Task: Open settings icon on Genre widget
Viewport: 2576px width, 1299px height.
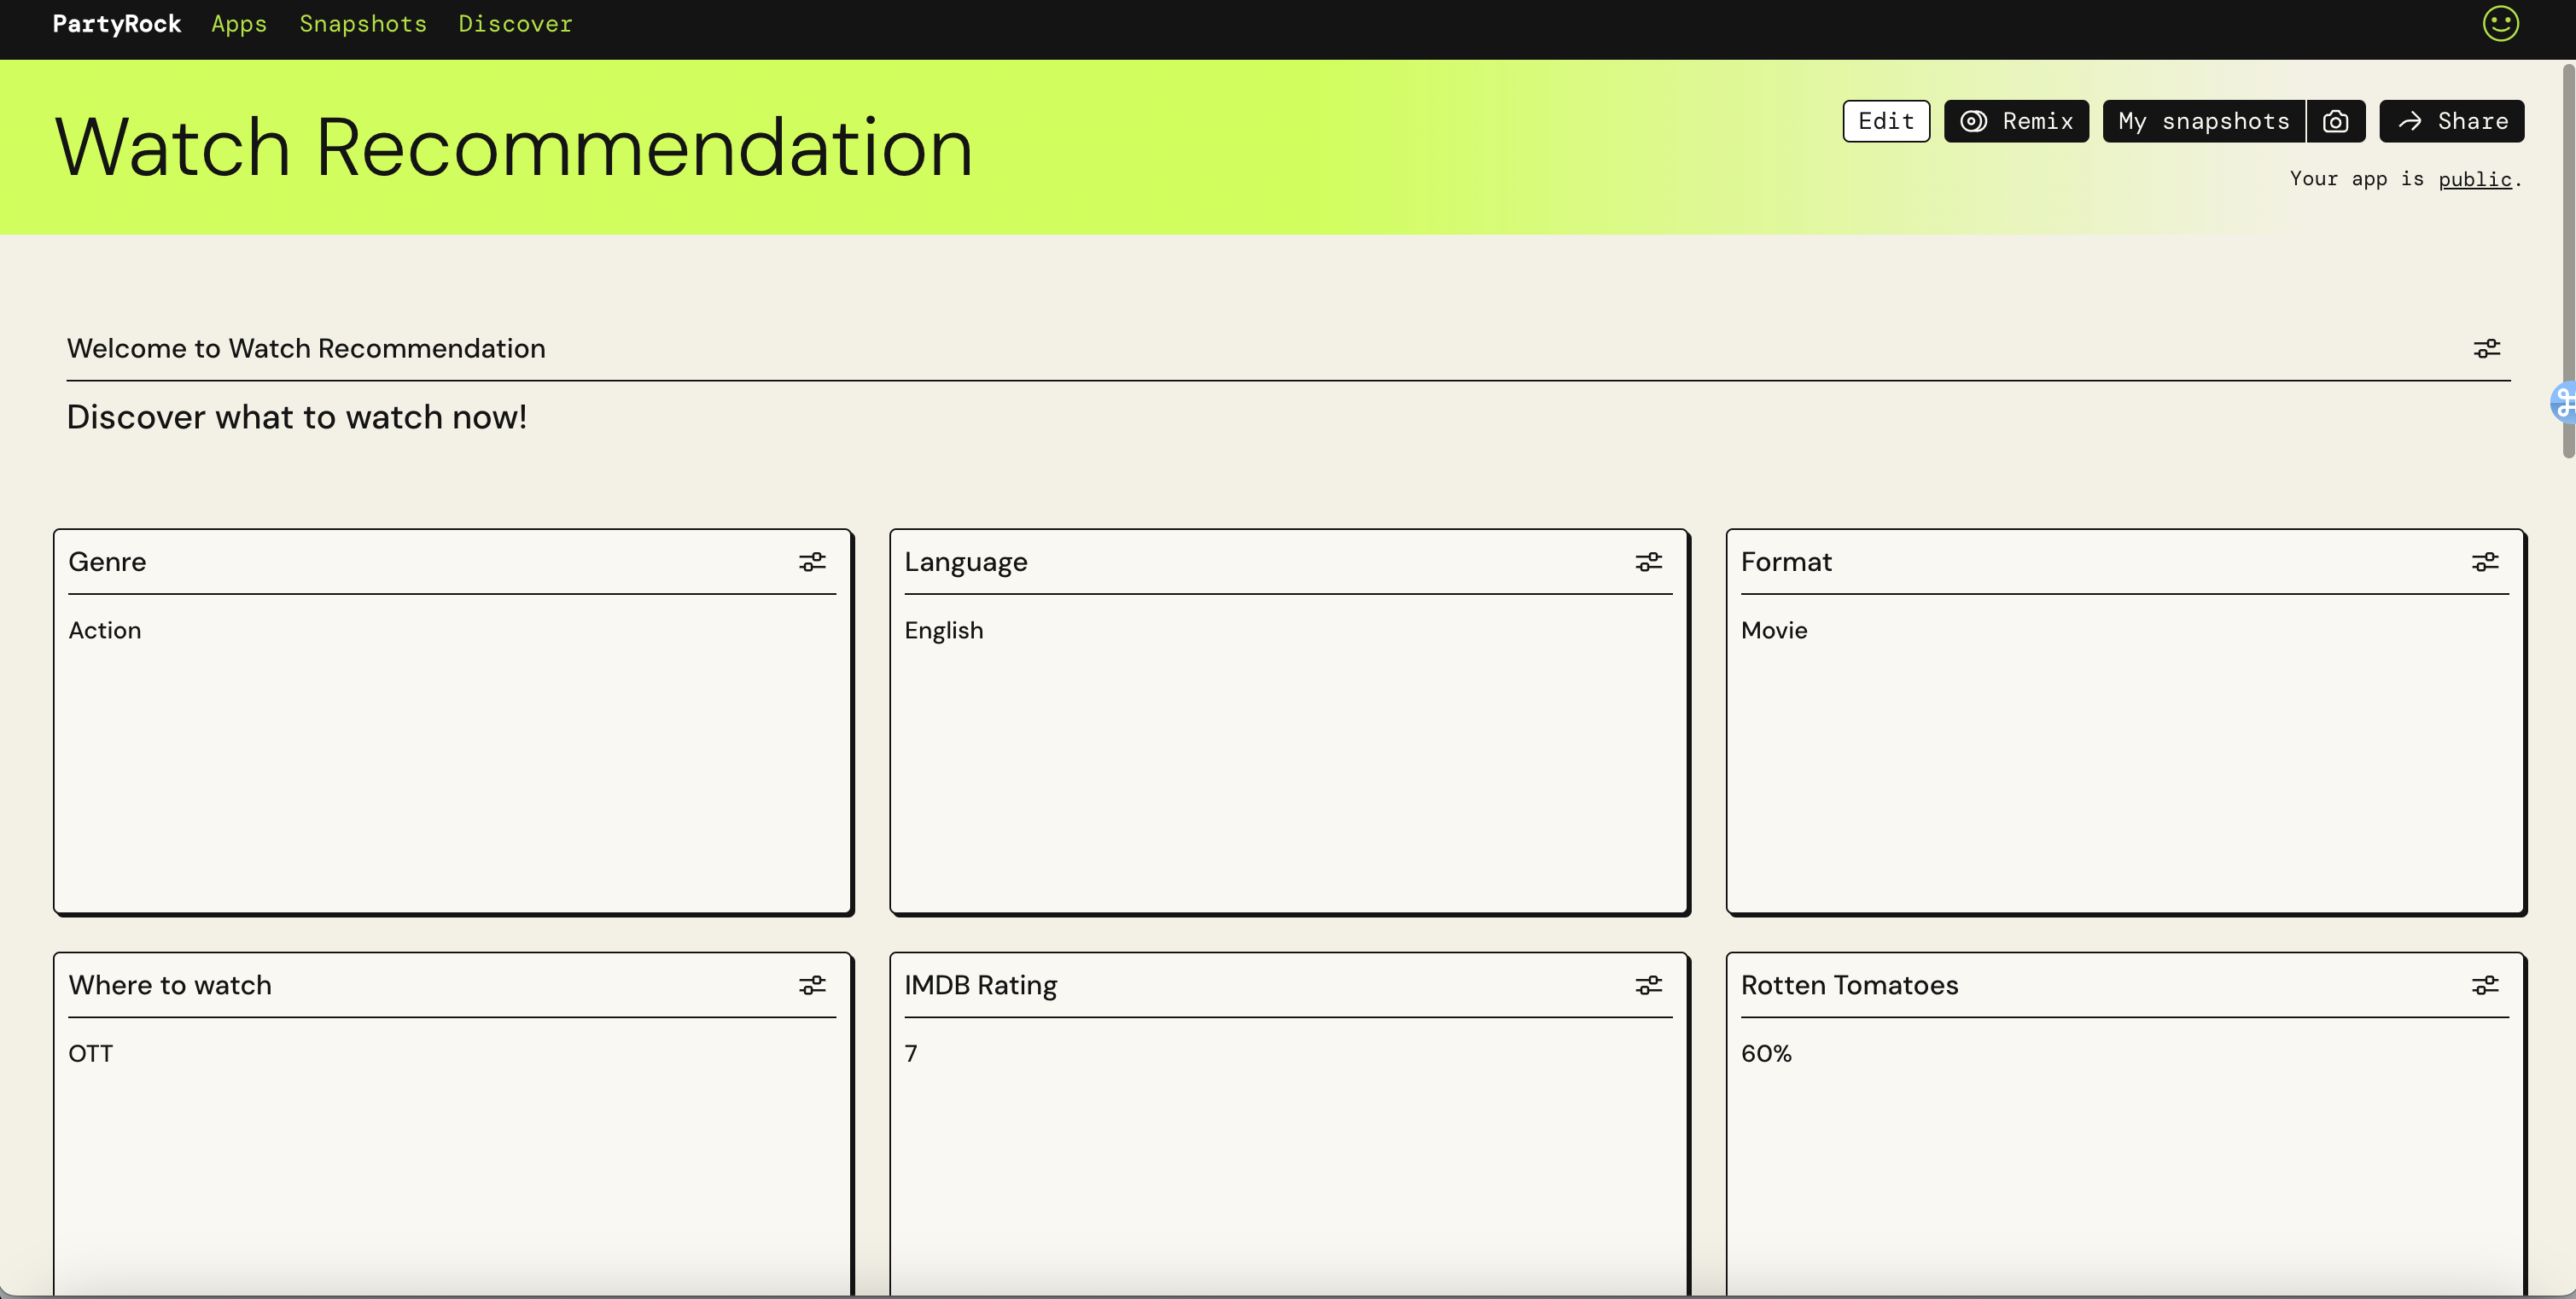Action: coord(812,562)
